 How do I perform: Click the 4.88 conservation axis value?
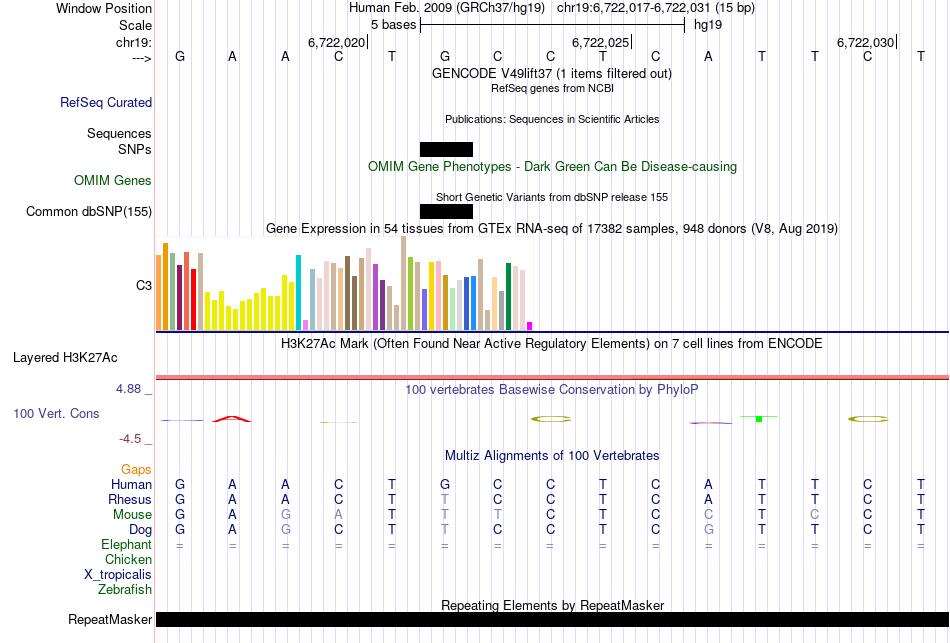tap(128, 389)
